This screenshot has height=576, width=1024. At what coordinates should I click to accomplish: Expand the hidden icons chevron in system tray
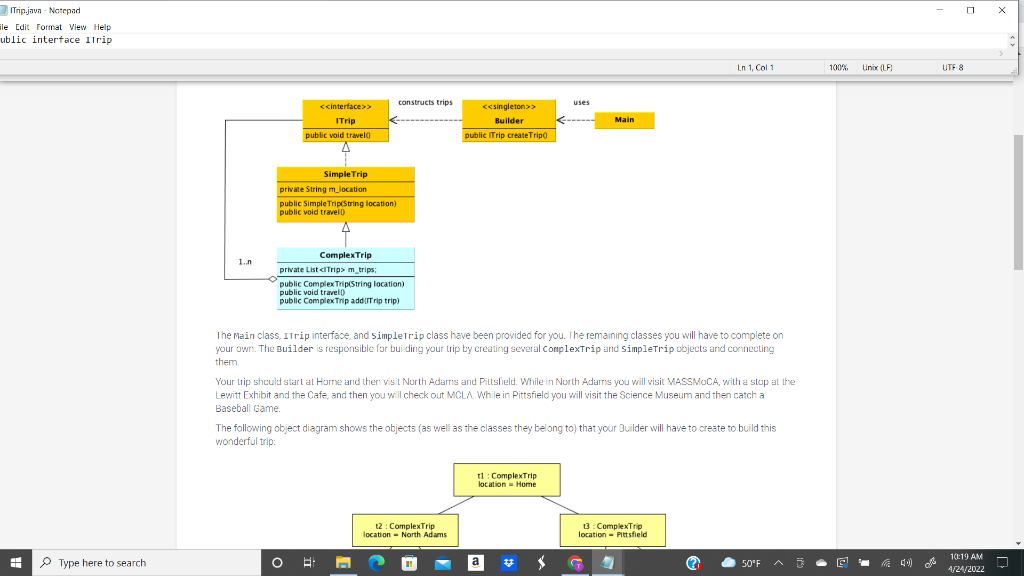[778, 563]
